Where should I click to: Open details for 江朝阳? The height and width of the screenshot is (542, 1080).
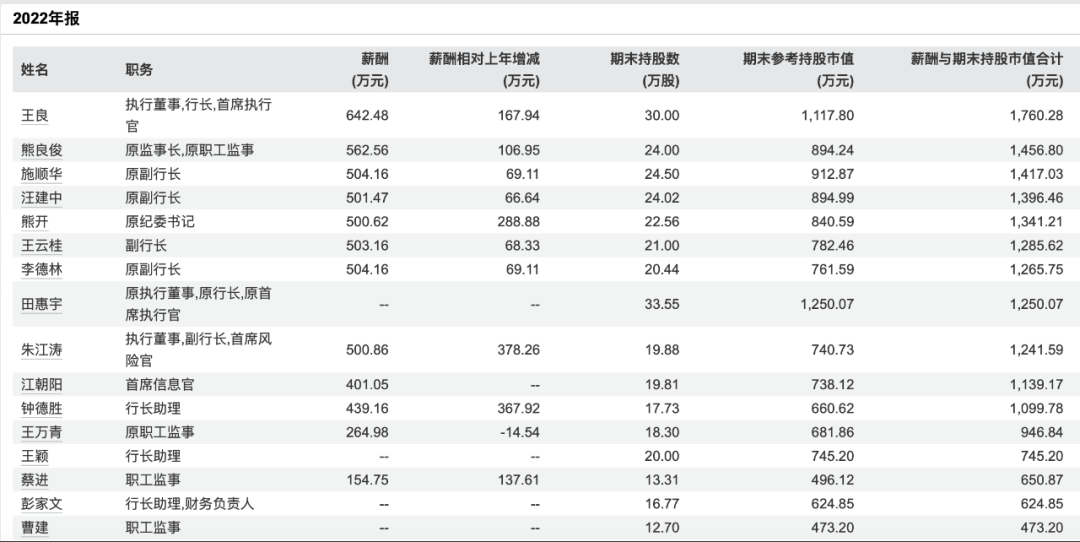[42, 385]
